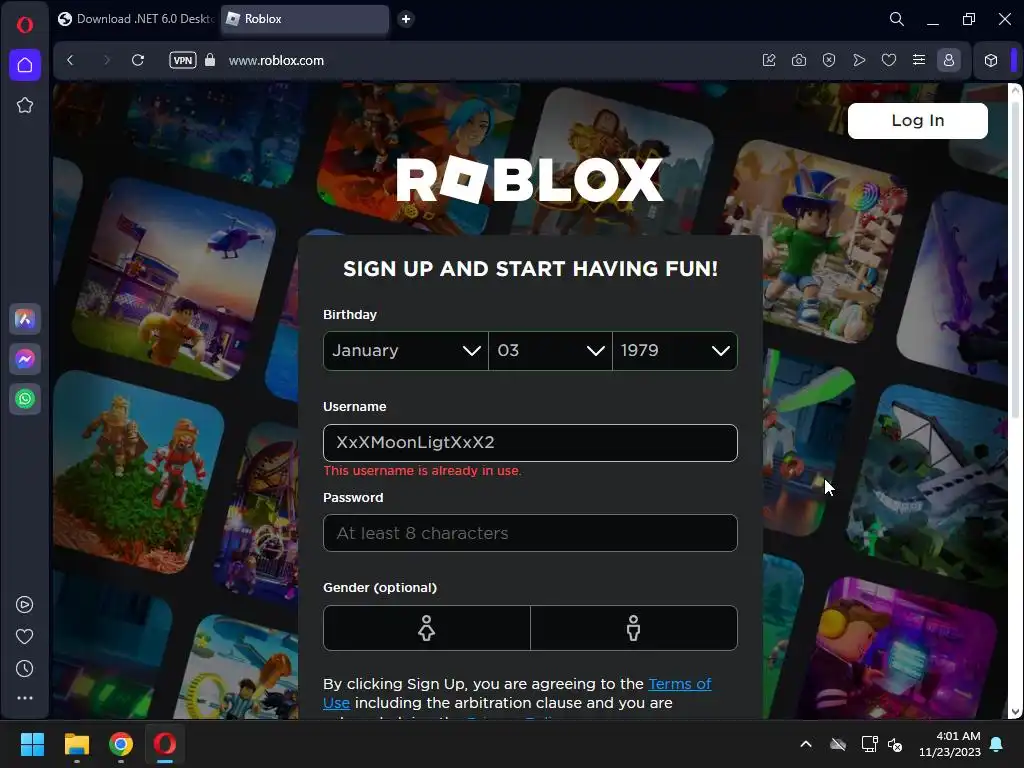Image resolution: width=1024 pixels, height=768 pixels.
Task: Click the Log In button
Action: (x=918, y=120)
